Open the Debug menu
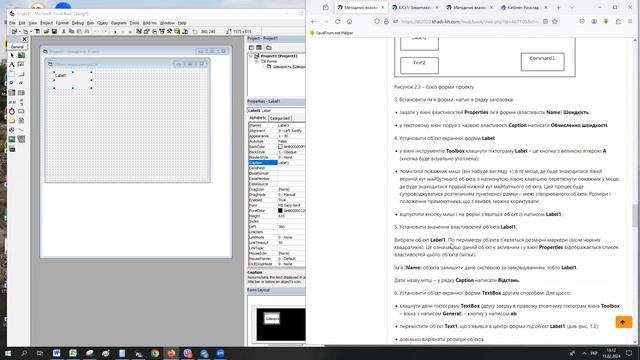The image size is (640, 360). pos(78,23)
